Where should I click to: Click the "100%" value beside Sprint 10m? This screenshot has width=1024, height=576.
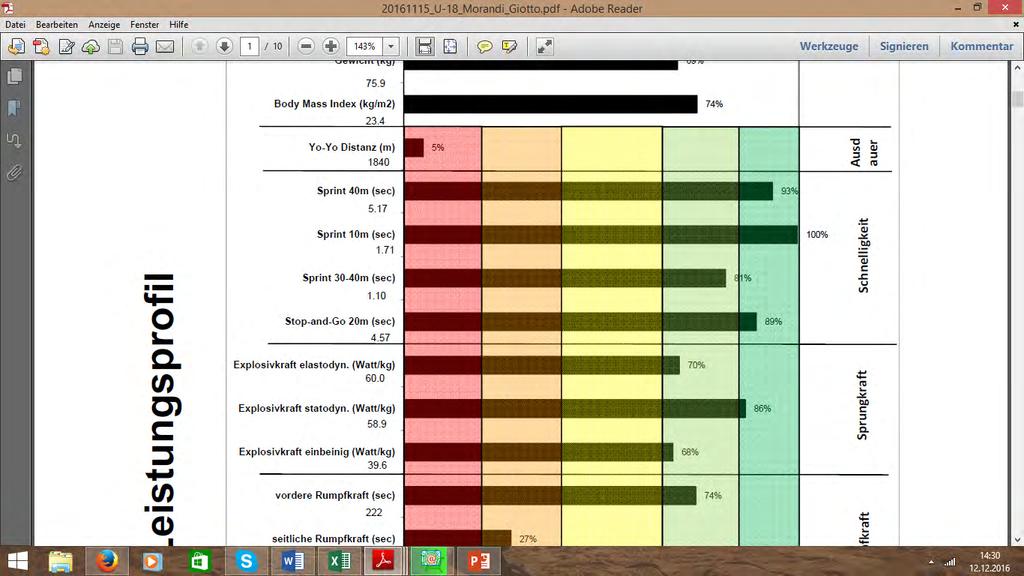tap(817, 234)
